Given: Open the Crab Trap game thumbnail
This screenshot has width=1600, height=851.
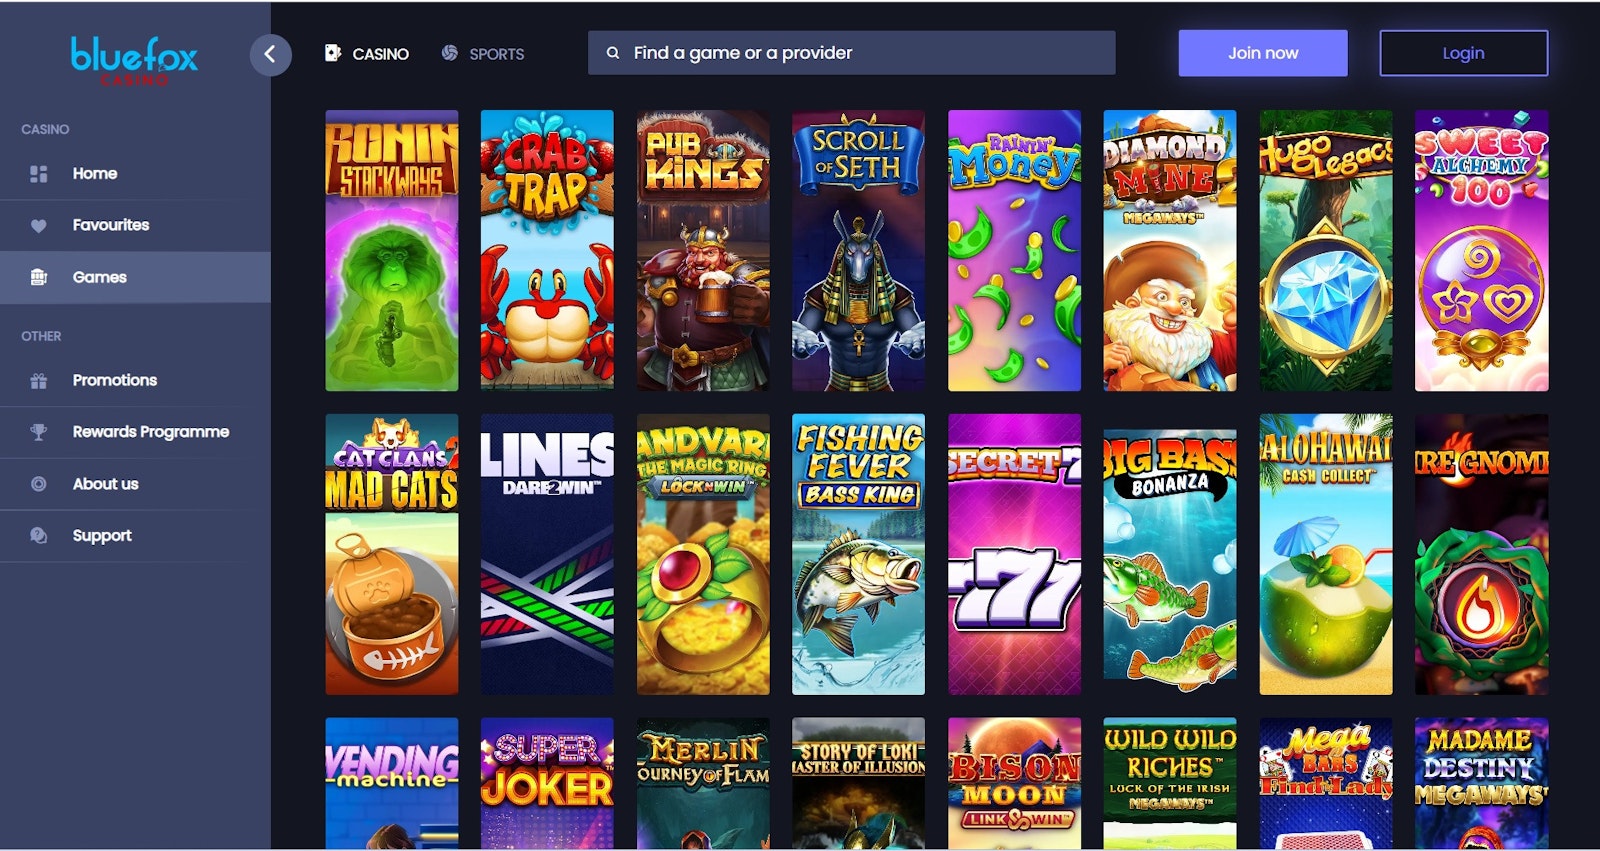Looking at the screenshot, I should coord(547,250).
